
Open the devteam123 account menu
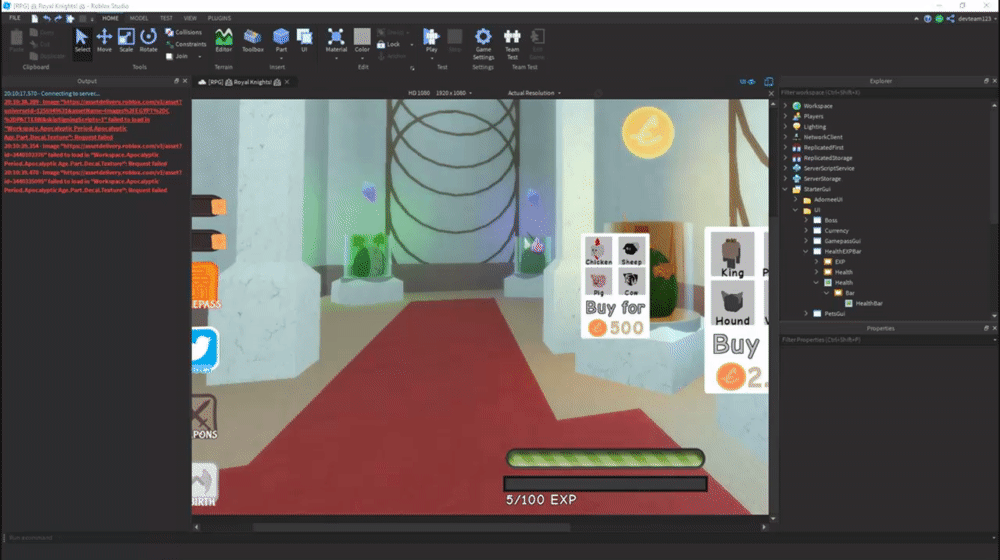[x=977, y=18]
